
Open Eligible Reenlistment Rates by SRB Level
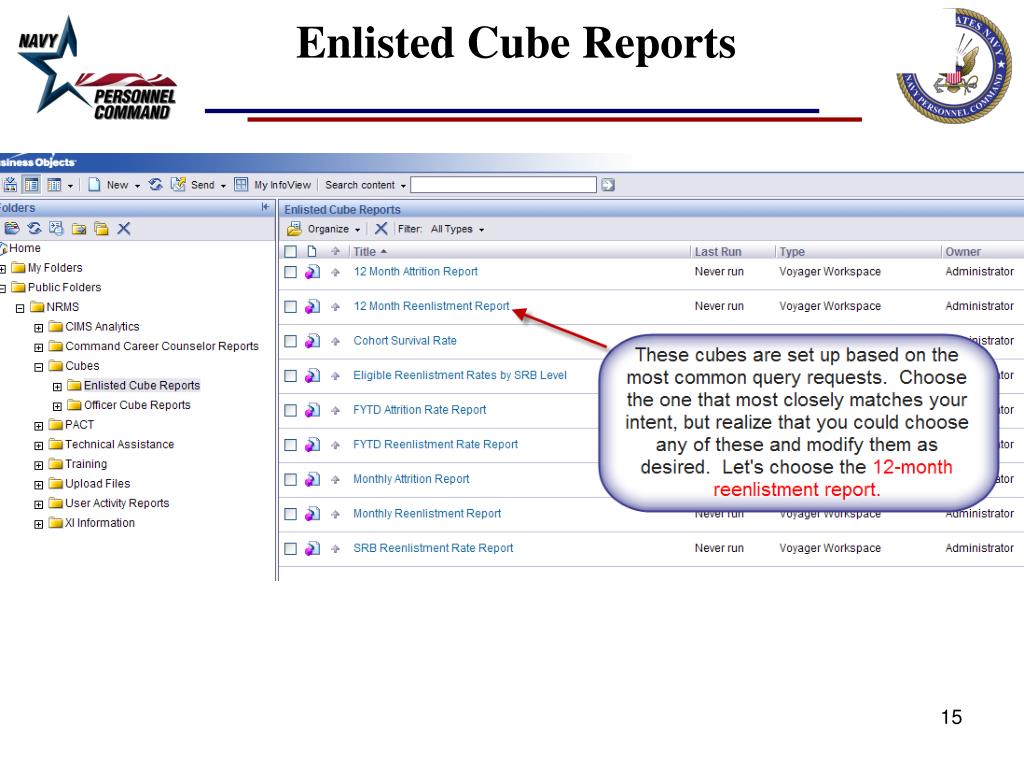[460, 376]
